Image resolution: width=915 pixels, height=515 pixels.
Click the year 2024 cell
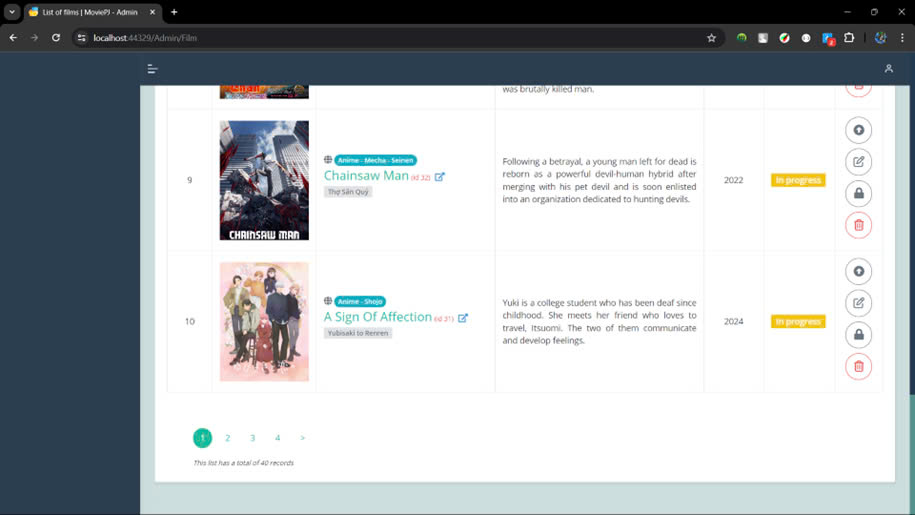[734, 321]
